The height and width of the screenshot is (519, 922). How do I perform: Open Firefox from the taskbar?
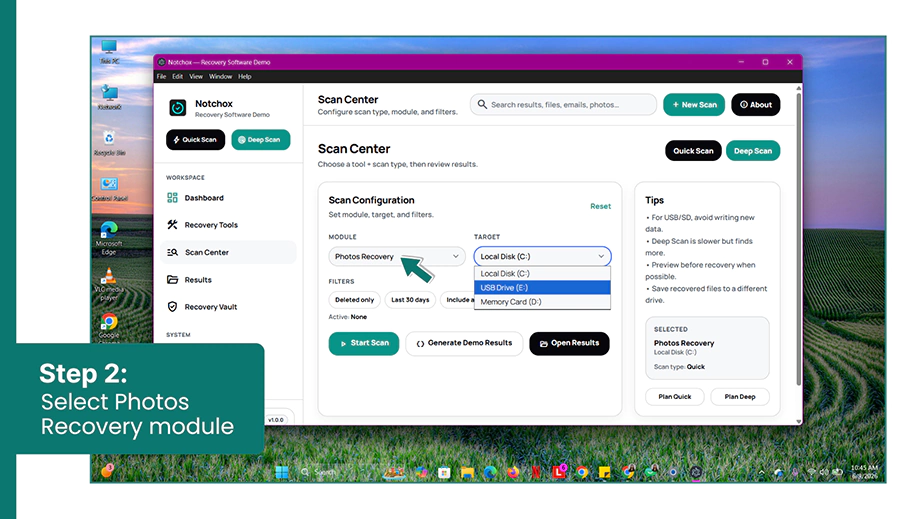pos(513,472)
